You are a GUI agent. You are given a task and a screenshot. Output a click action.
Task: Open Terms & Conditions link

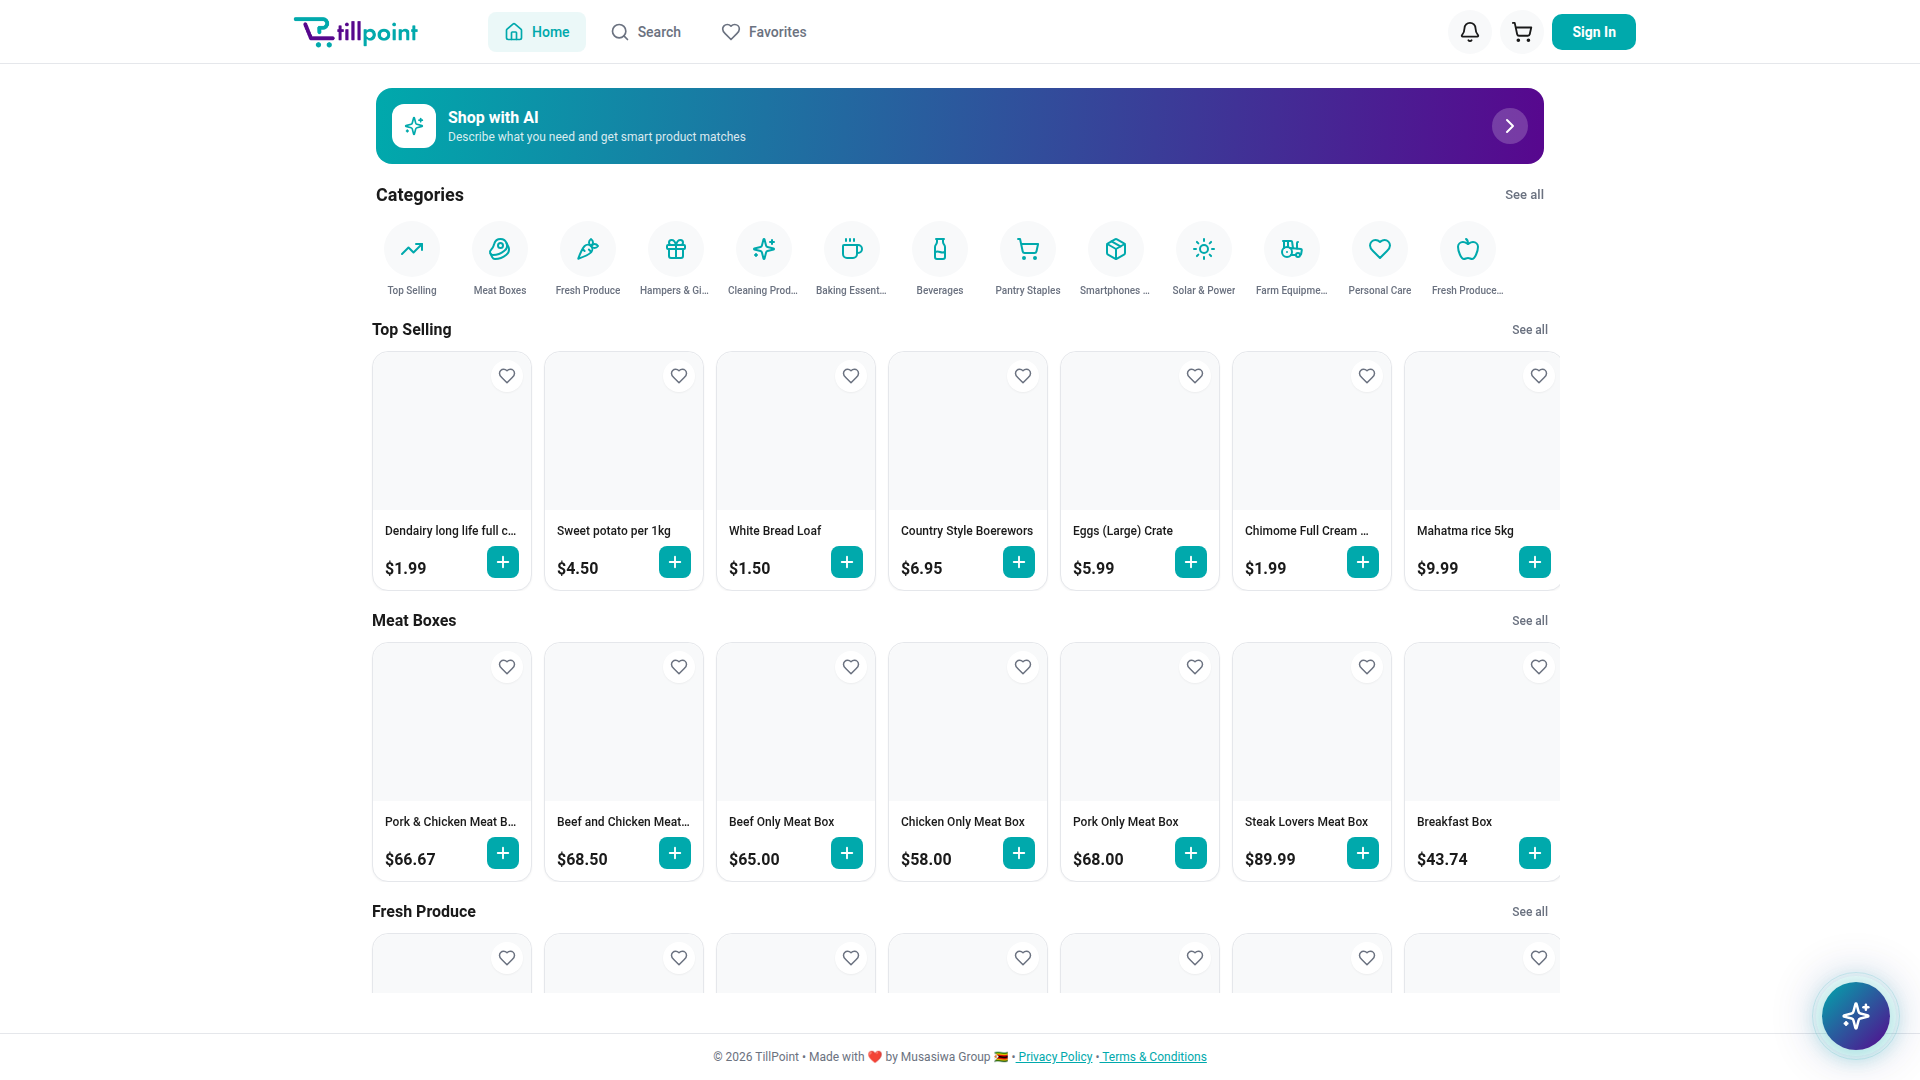tap(1154, 1057)
